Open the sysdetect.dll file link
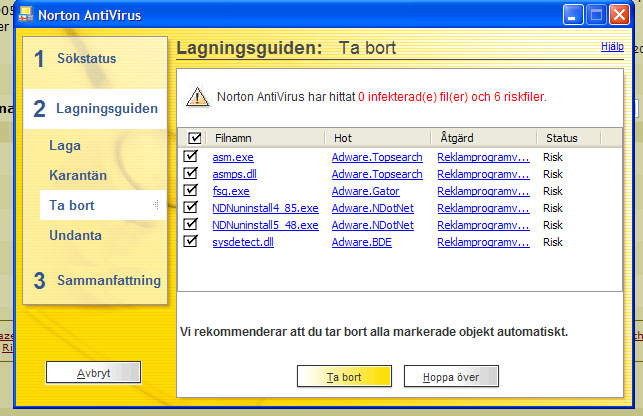Screen dimensions: 643x416 [243, 242]
